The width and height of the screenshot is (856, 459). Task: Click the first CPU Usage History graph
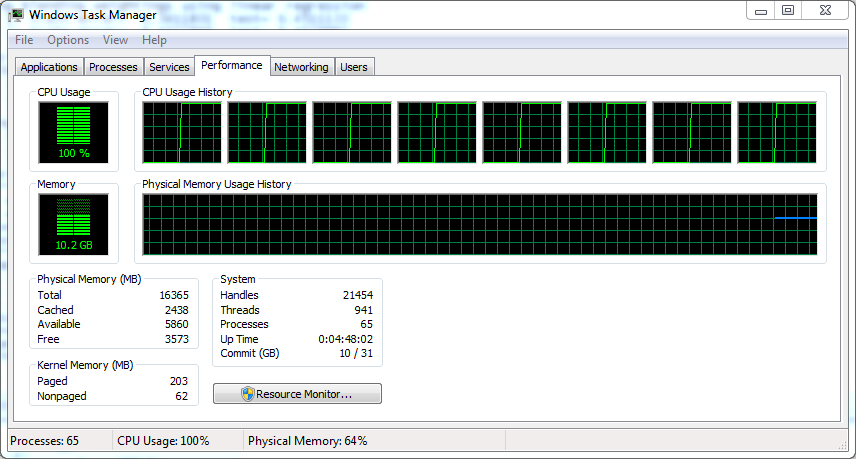[x=182, y=133]
